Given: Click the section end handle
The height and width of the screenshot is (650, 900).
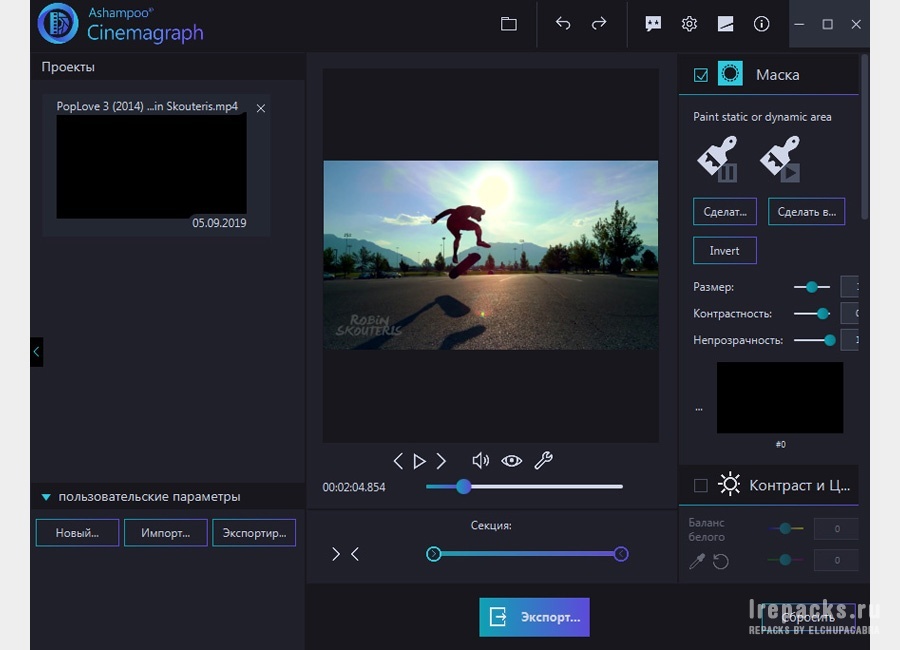Looking at the screenshot, I should click(x=620, y=554).
